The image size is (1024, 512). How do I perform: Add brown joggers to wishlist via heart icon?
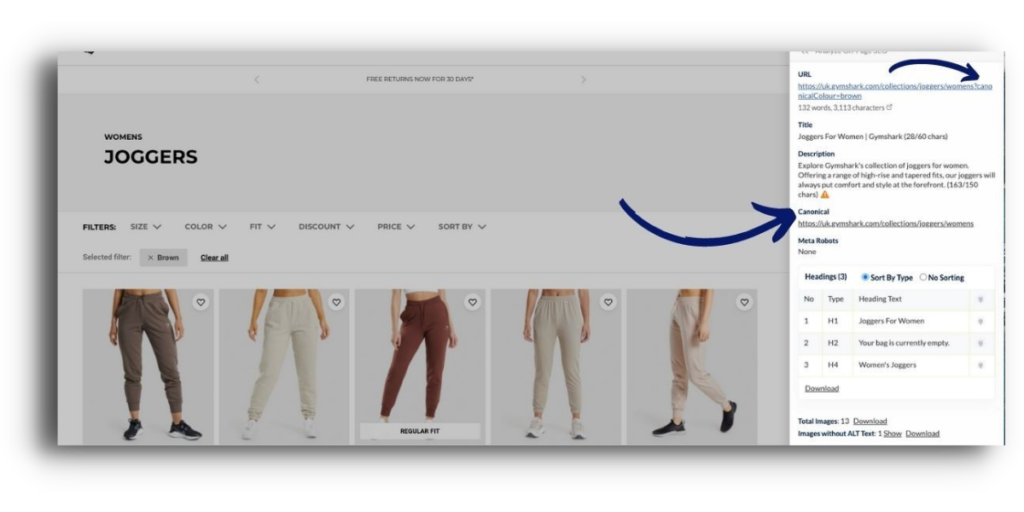200,302
